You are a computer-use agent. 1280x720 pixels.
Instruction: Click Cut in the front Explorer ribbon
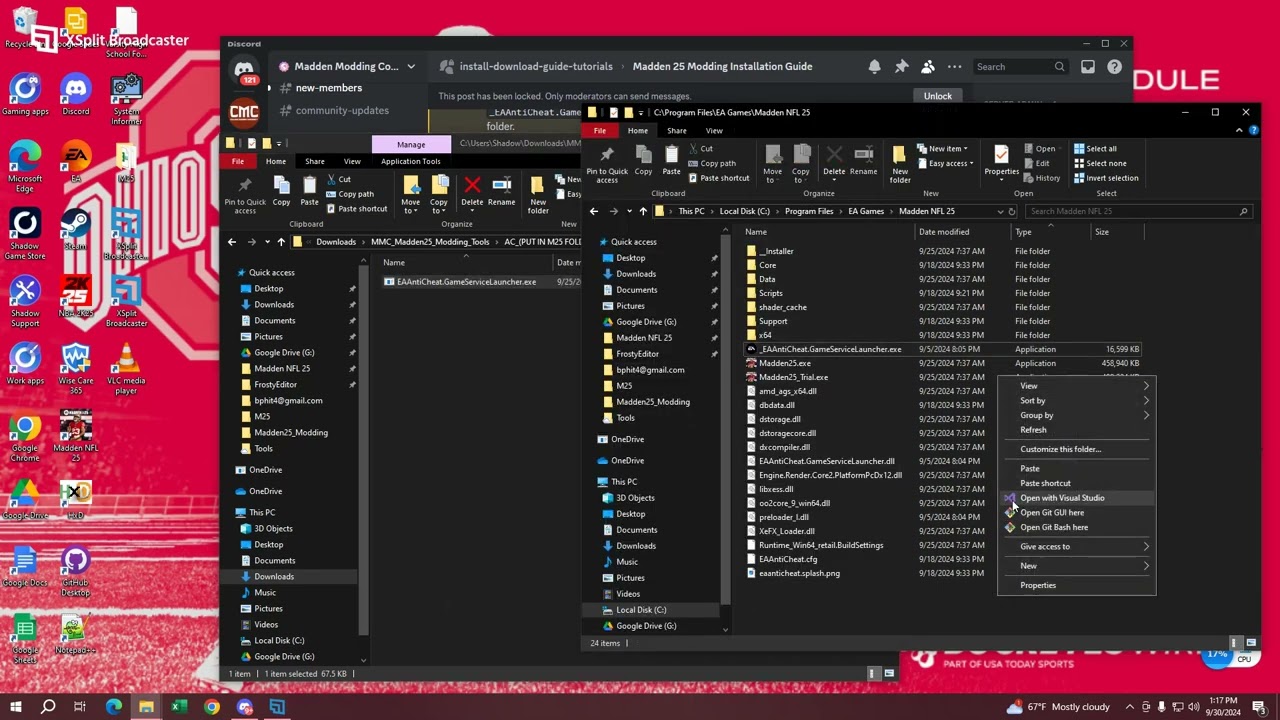[x=700, y=148]
